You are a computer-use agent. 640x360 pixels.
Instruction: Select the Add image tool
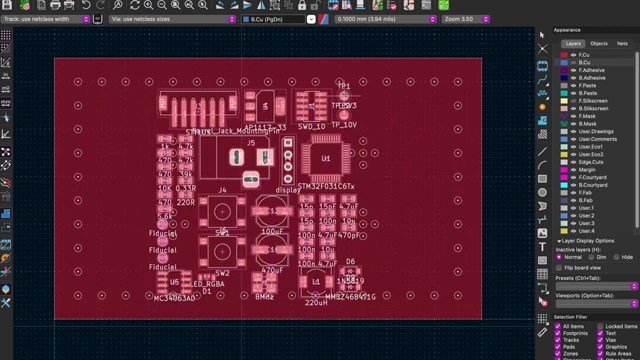tap(542, 233)
